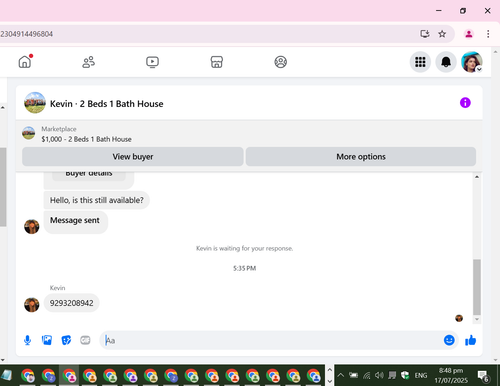Open Facebook Home feed icon
This screenshot has height=386, width=500.
pyautogui.click(x=25, y=62)
